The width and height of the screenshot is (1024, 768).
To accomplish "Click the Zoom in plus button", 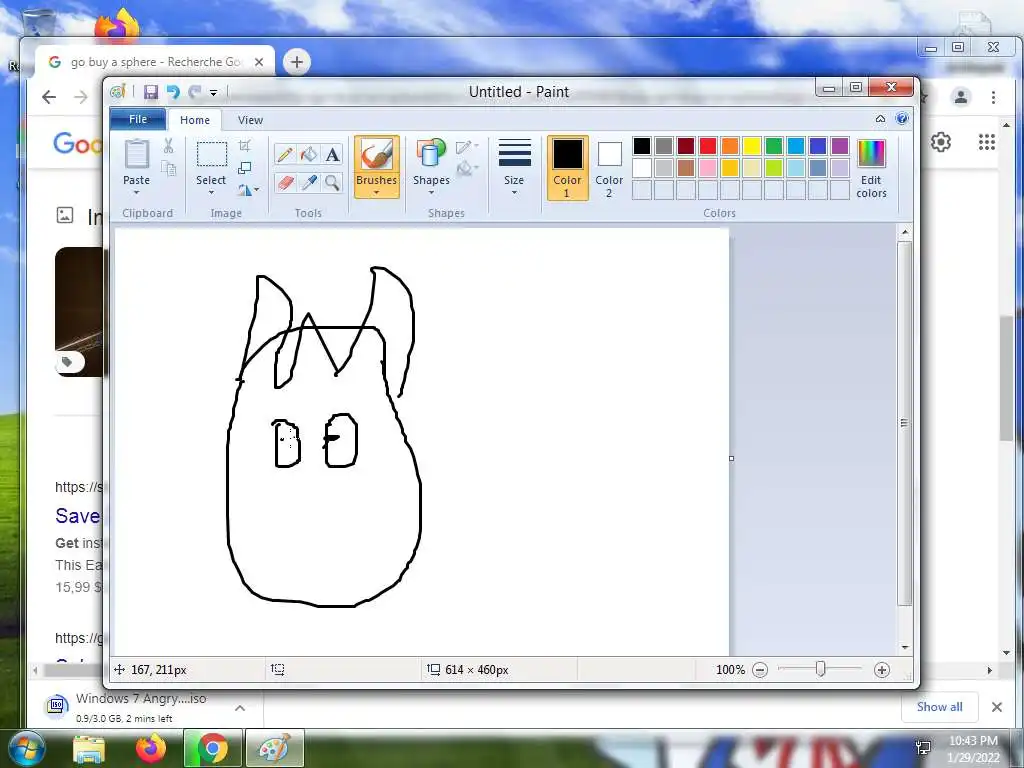I will tap(882, 670).
